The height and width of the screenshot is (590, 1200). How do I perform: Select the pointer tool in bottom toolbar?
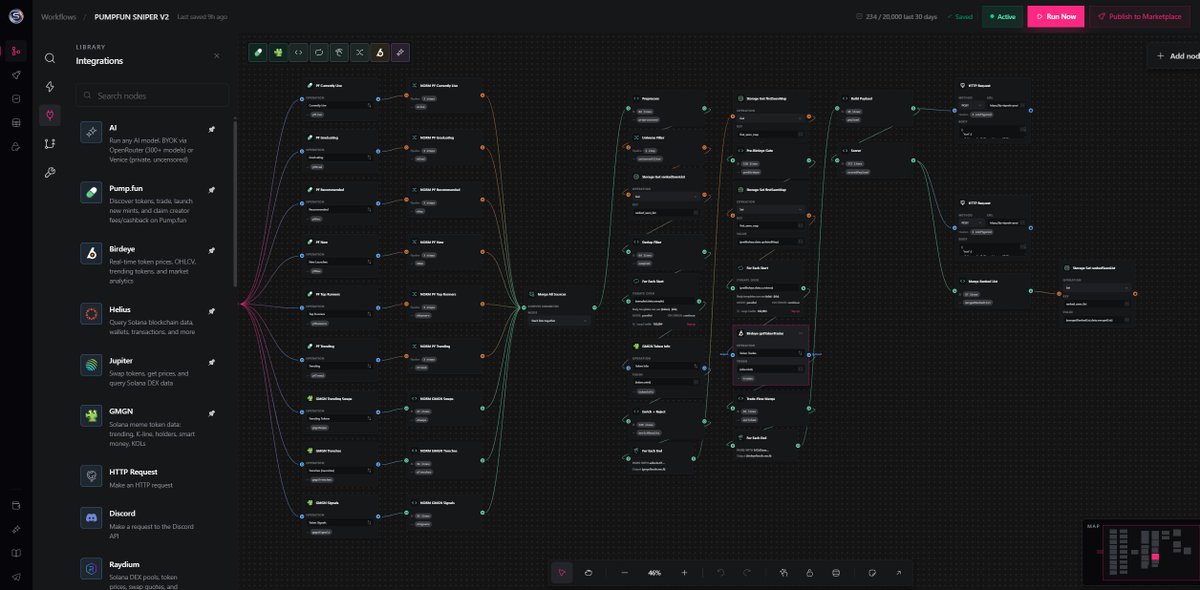tap(562, 572)
